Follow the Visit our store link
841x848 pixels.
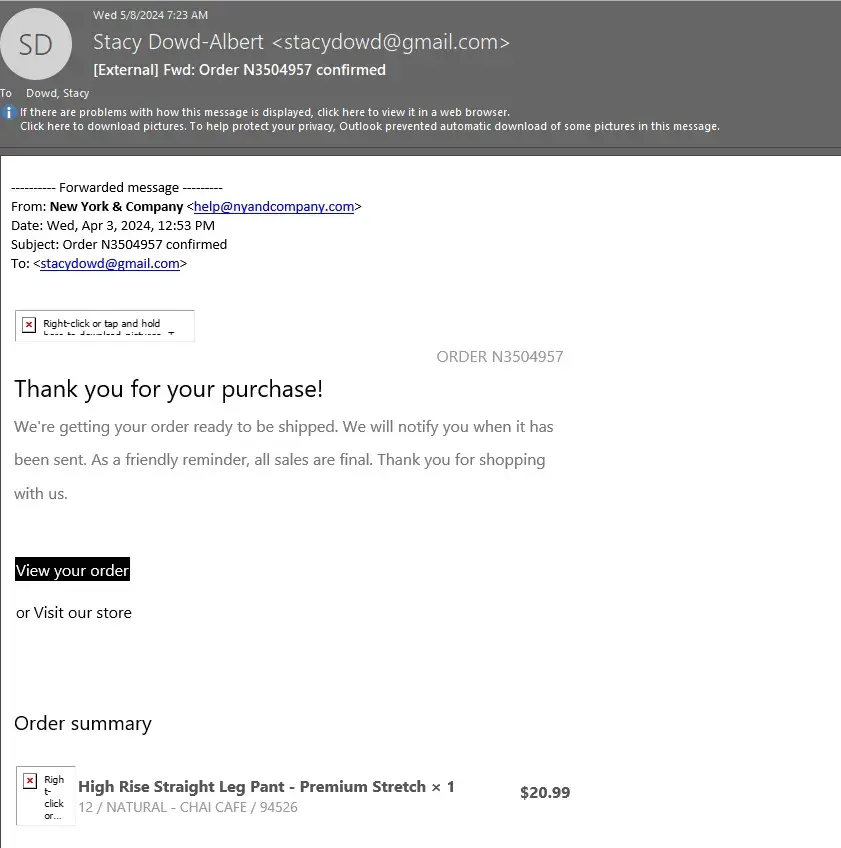(x=83, y=613)
